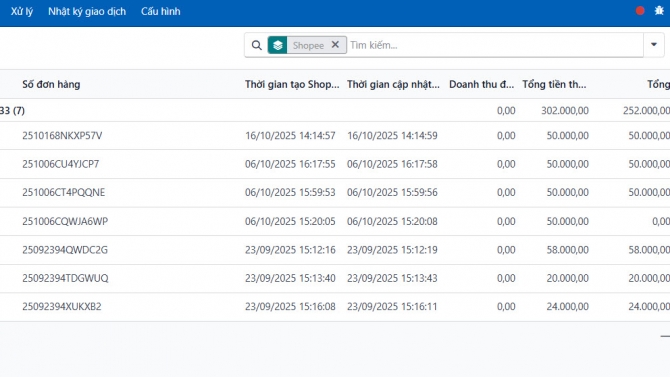Open order 25092394XUKXB2
The width and height of the screenshot is (670, 377).
62,307
